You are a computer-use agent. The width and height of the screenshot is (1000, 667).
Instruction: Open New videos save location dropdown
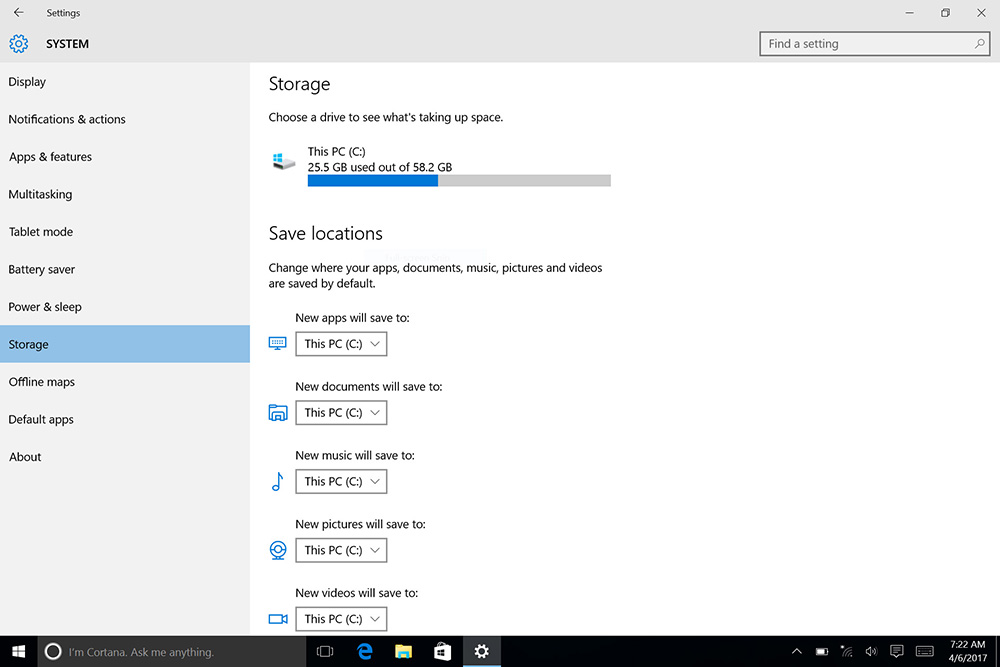341,619
